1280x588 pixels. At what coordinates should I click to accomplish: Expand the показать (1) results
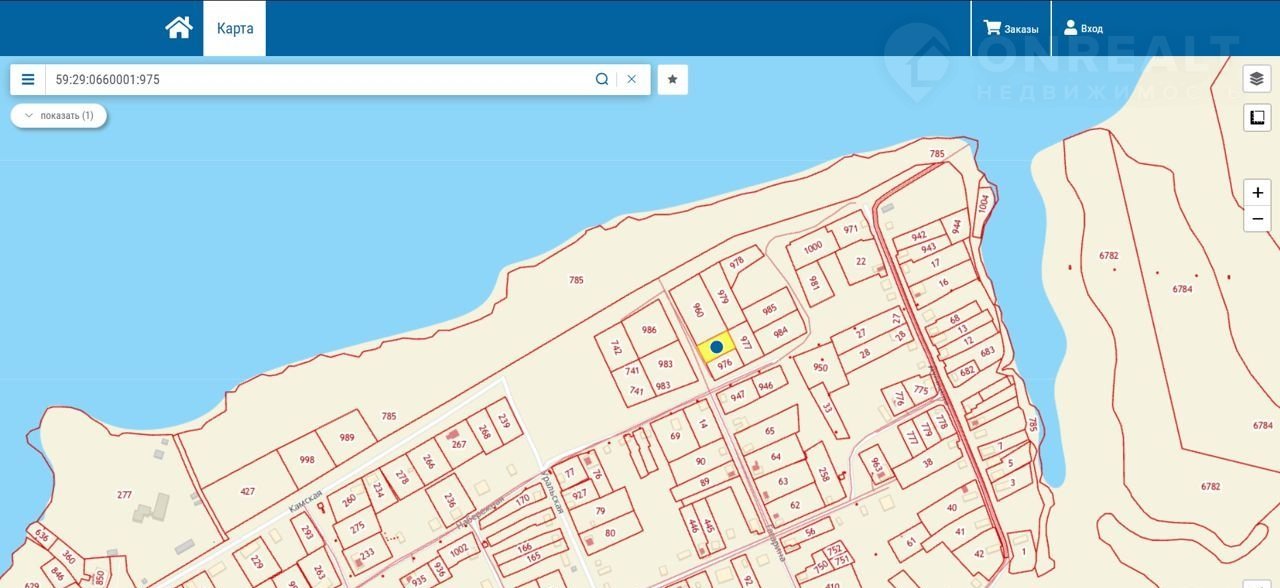tap(59, 116)
